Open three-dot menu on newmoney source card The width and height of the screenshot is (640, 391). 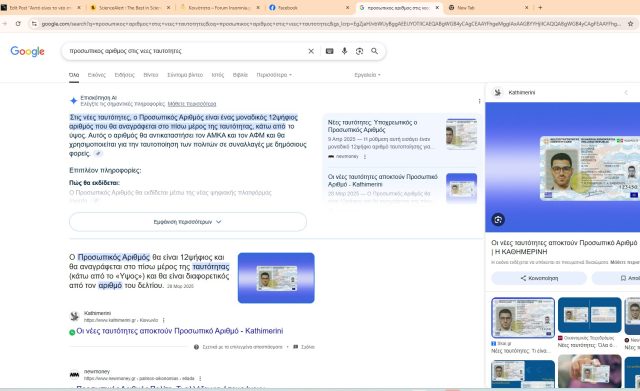click(x=365, y=156)
